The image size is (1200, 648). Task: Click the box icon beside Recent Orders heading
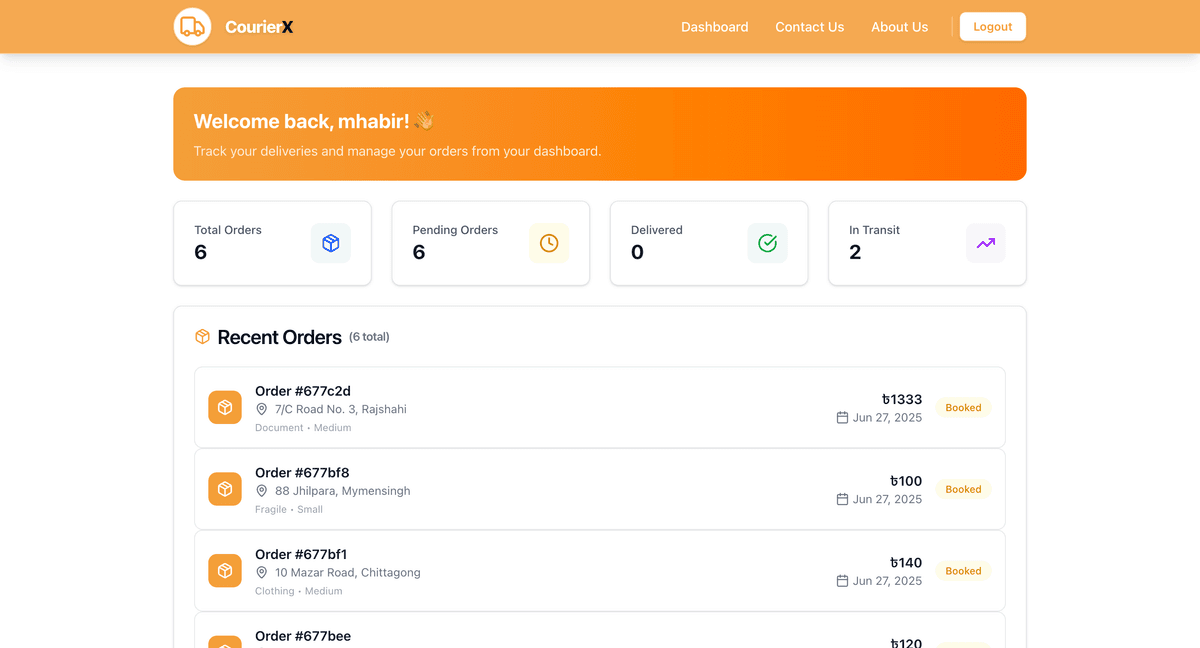tap(202, 337)
